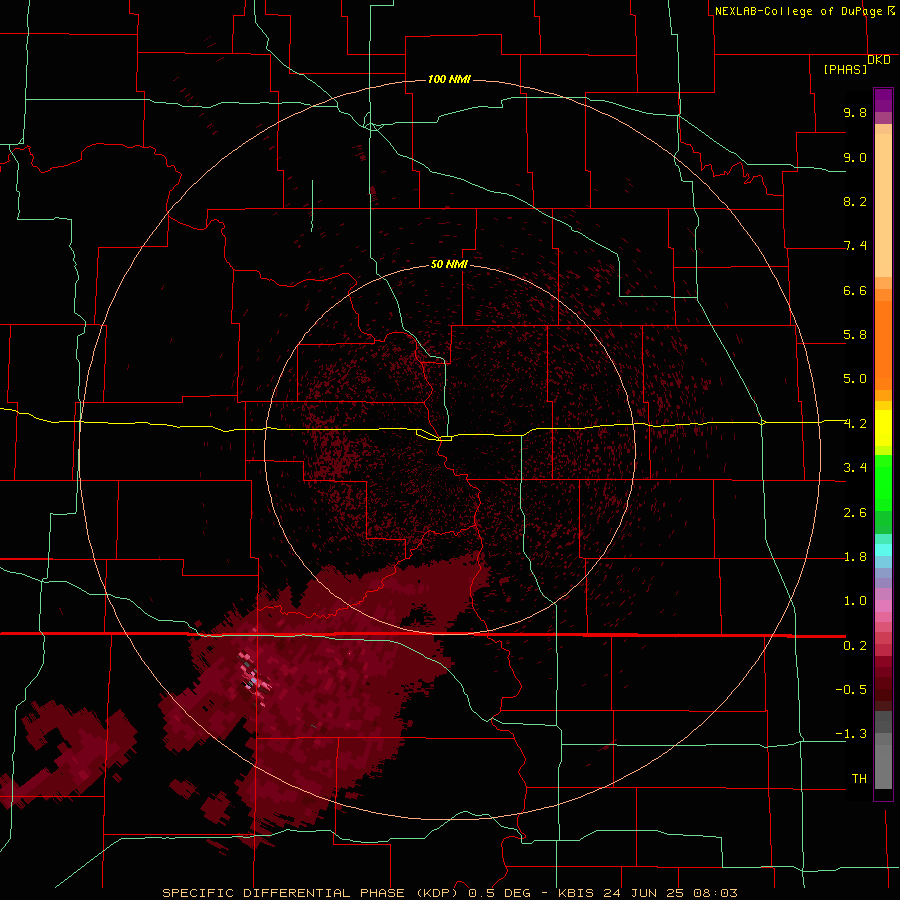Click the 9.0 color scale label
This screenshot has width=900, height=900.
click(855, 157)
